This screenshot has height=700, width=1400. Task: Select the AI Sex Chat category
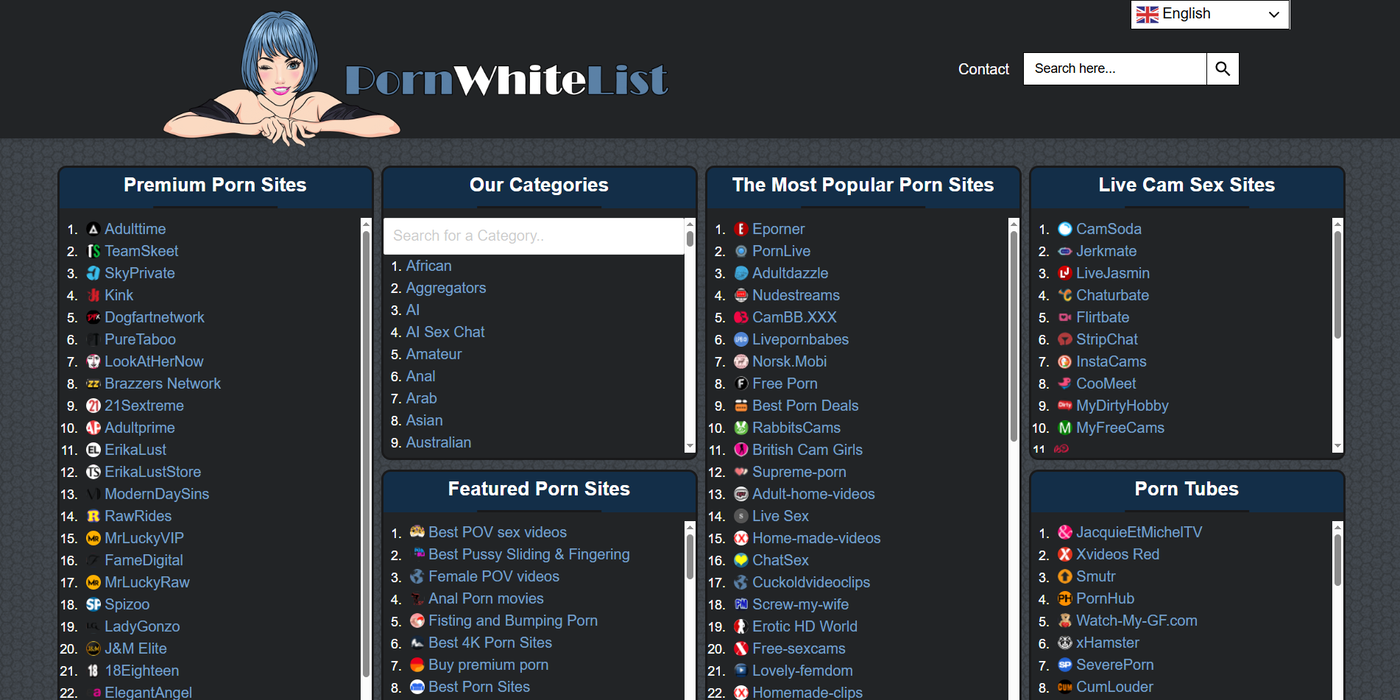(x=445, y=332)
